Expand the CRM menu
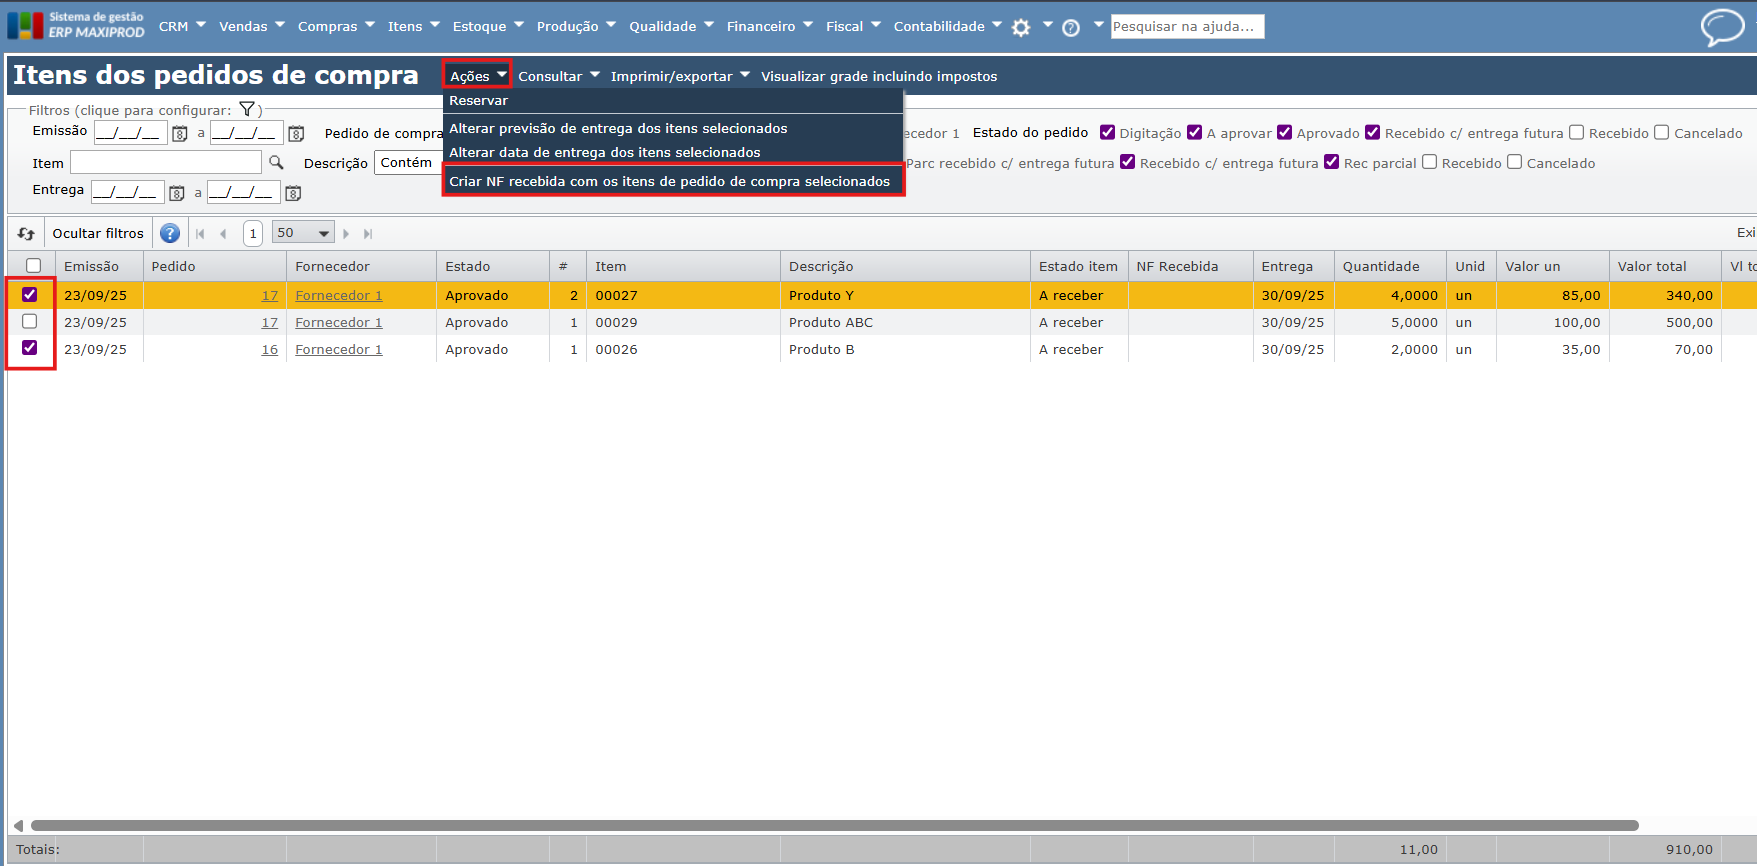This screenshot has height=866, width=1757. click(x=182, y=26)
